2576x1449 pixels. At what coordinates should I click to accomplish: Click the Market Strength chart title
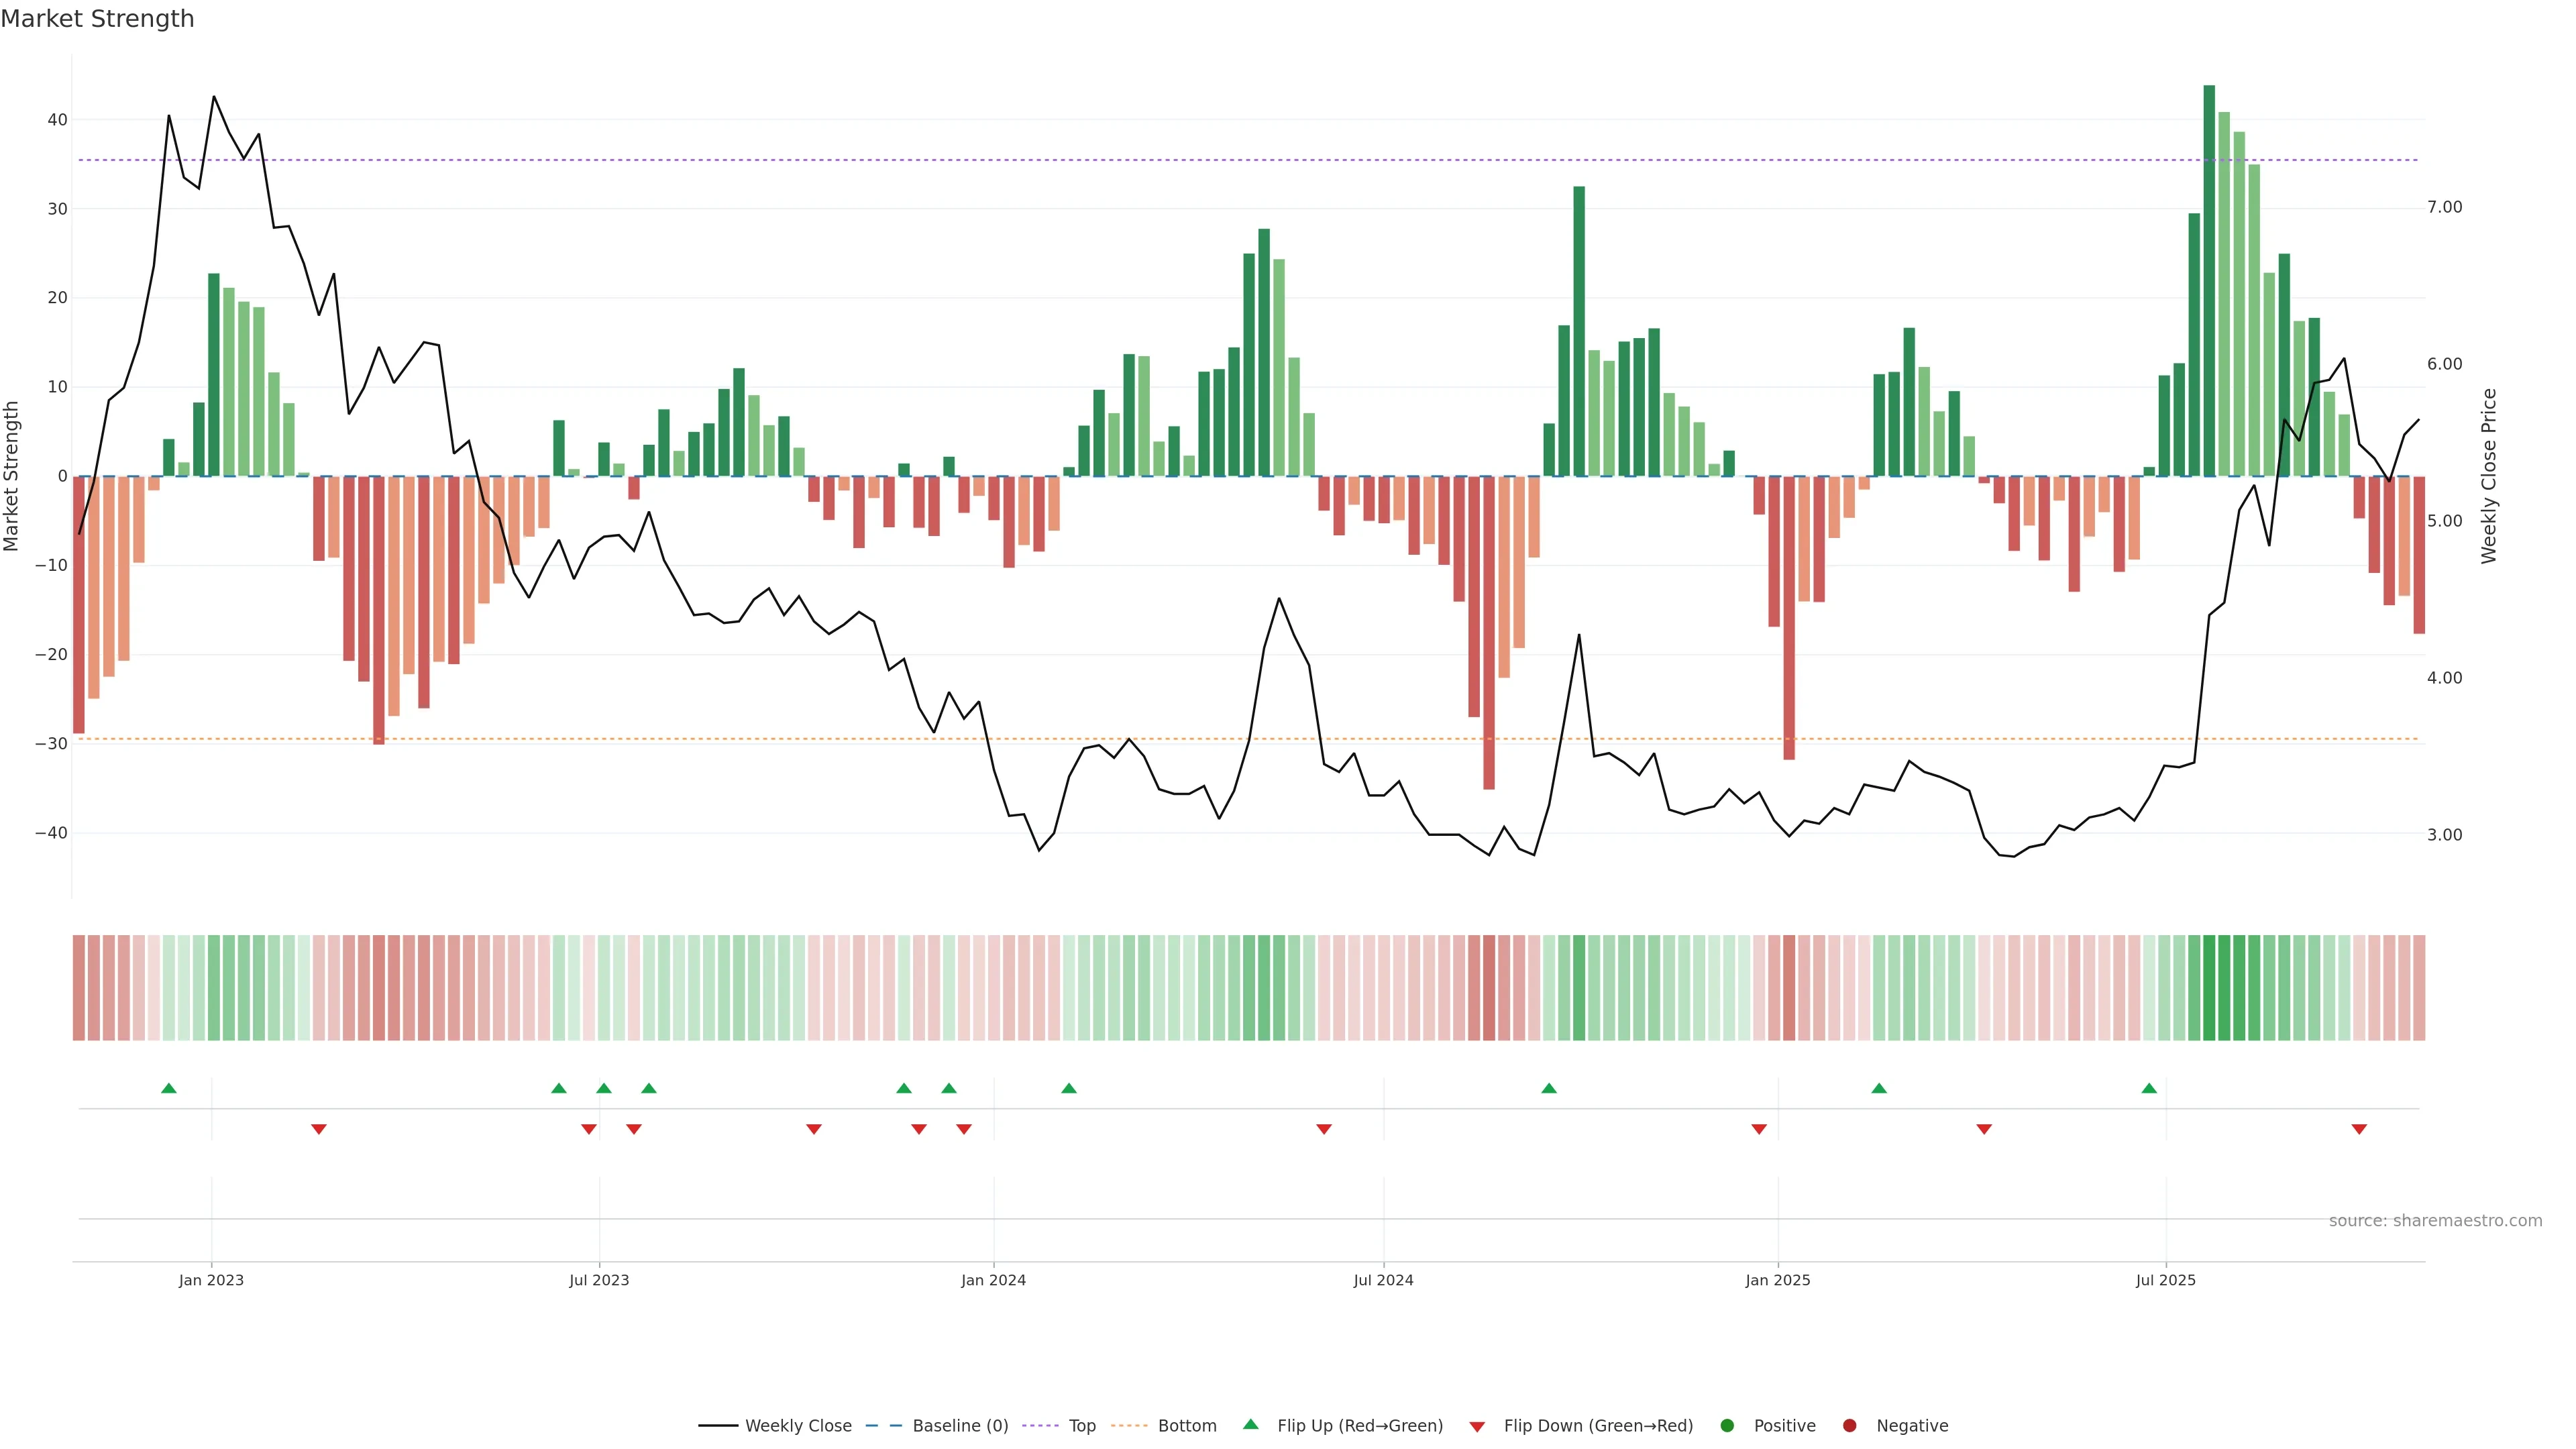[97, 19]
